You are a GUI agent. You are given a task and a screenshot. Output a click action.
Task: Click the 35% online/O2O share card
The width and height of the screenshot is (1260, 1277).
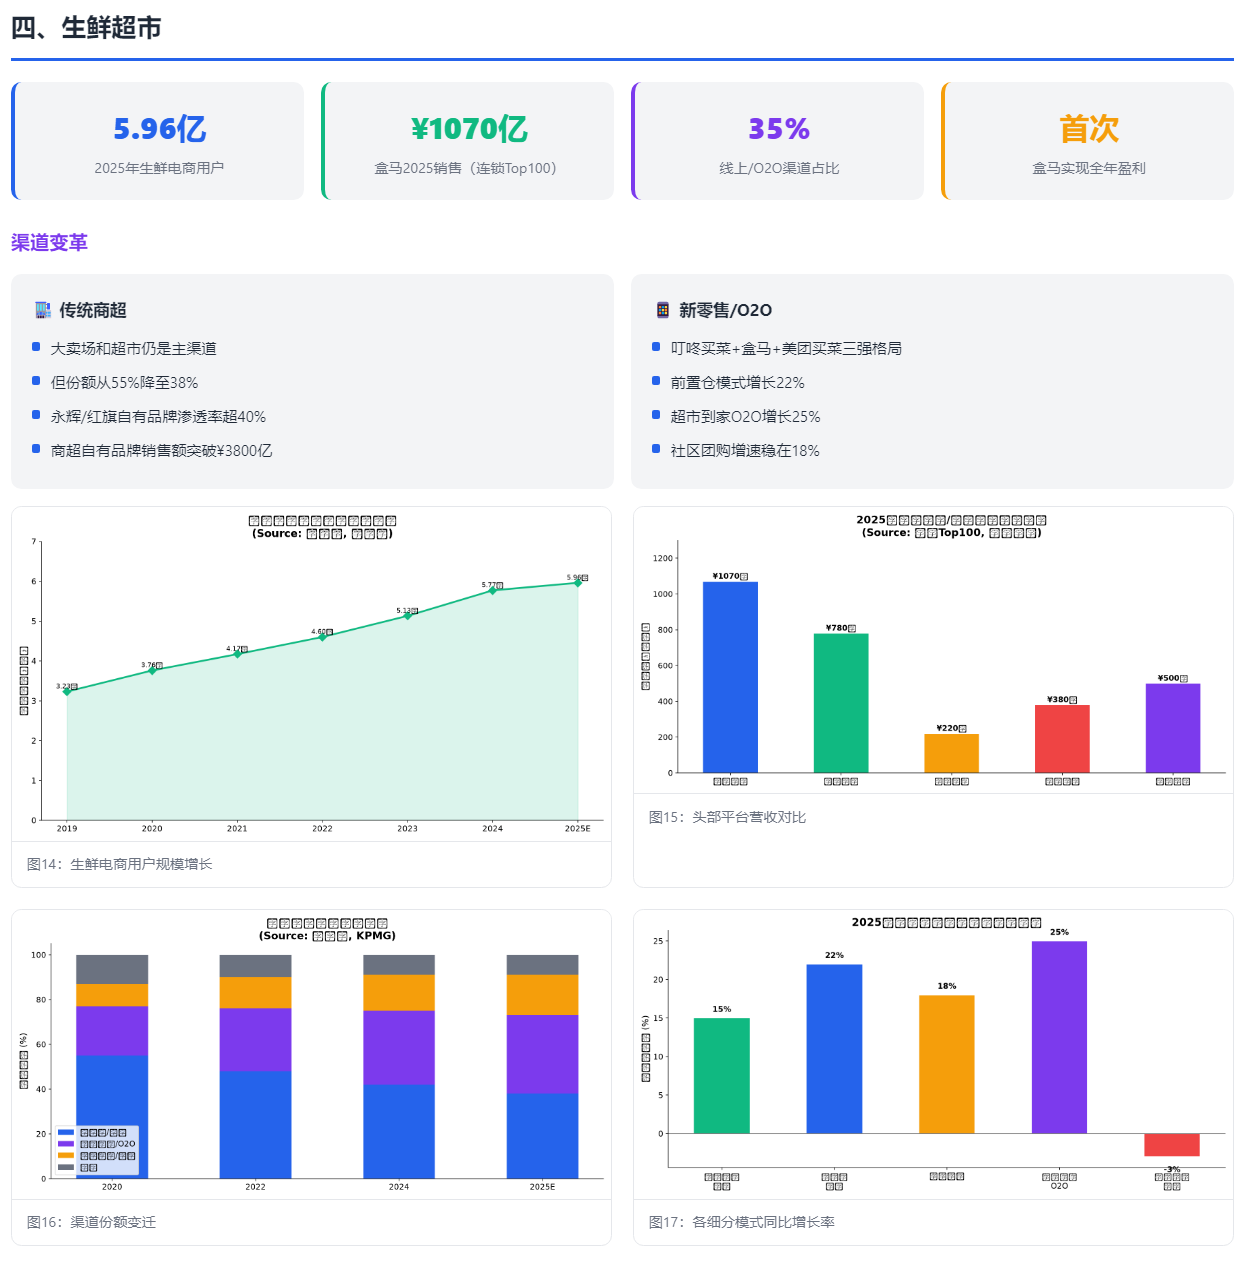tap(778, 141)
